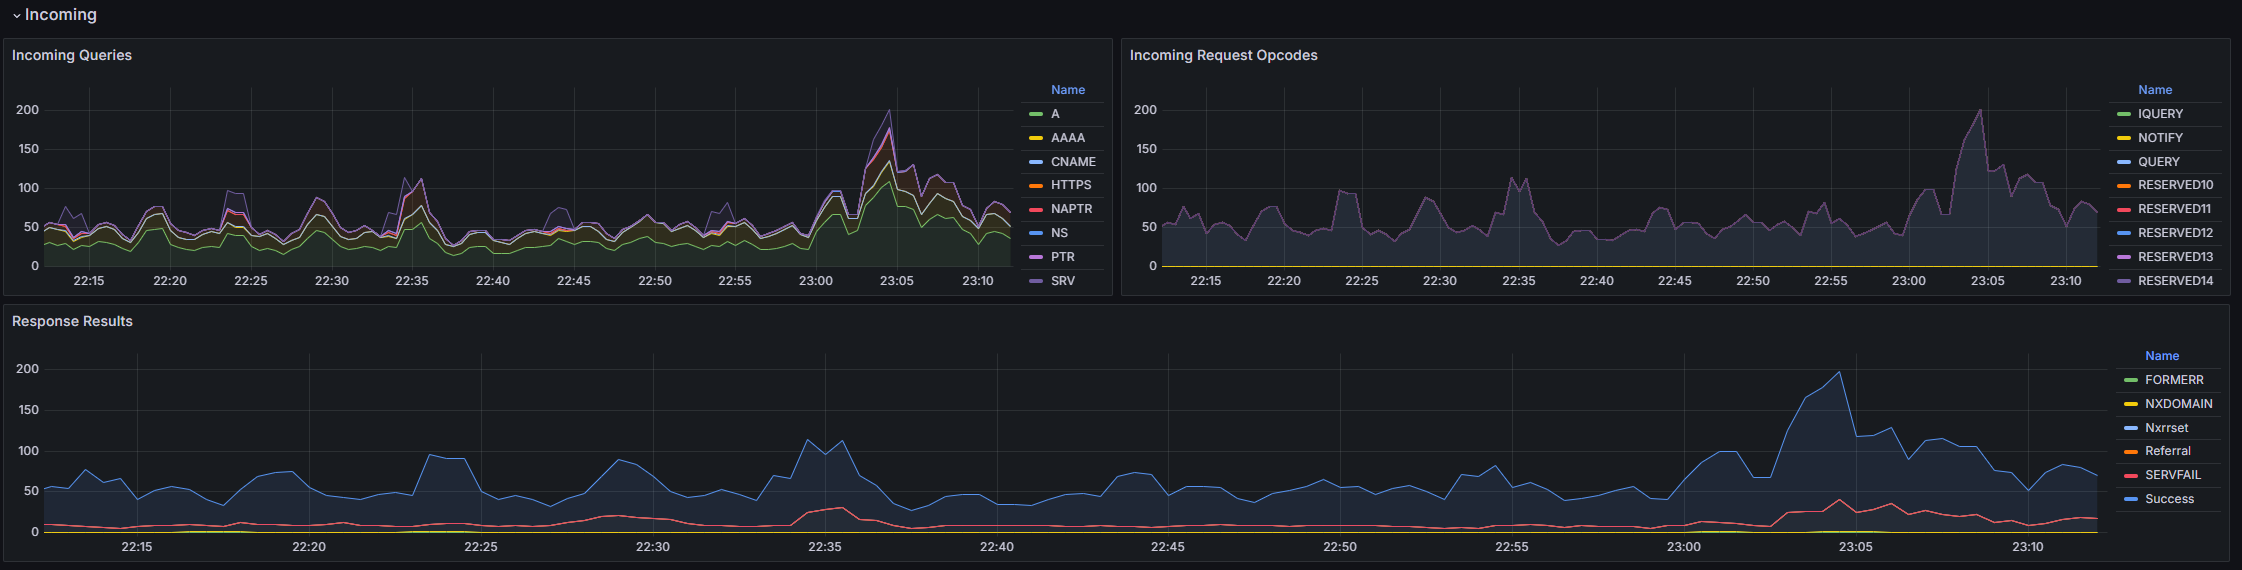Viewport: 2242px width, 570px height.
Task: Open the Incoming Request Opcodes panel title
Action: [x=1223, y=55]
